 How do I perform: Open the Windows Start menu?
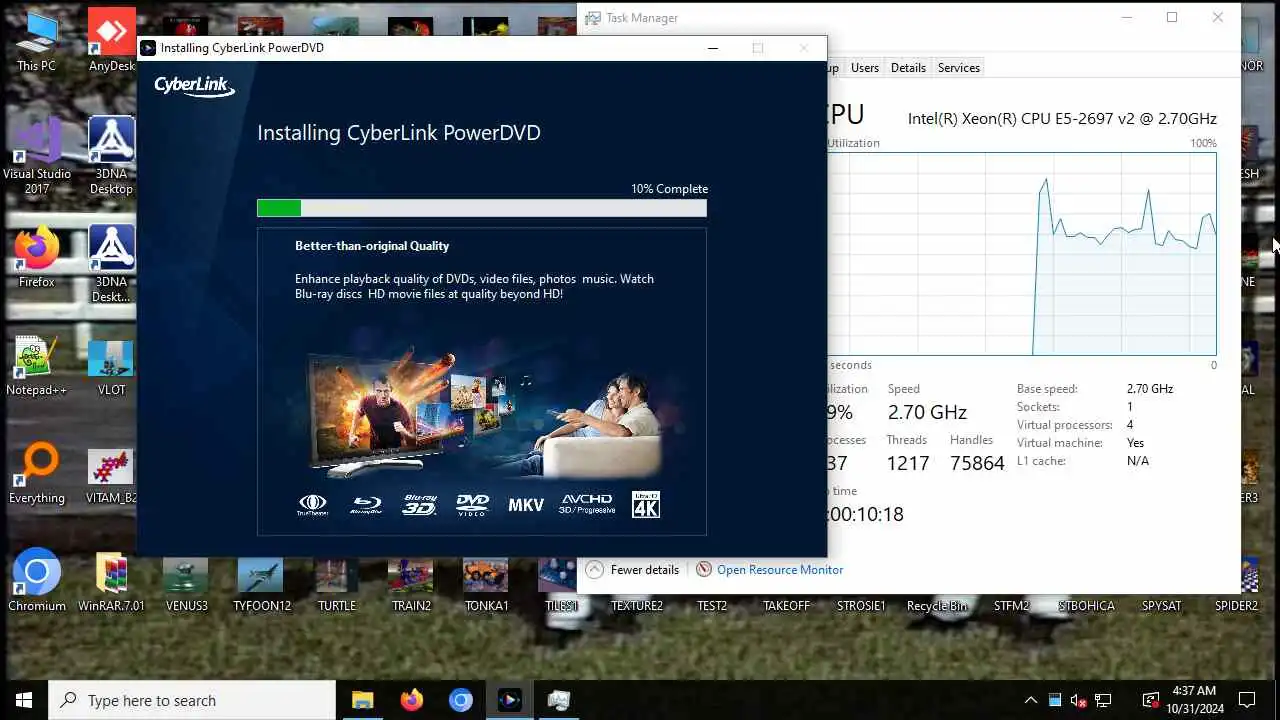tap(24, 700)
